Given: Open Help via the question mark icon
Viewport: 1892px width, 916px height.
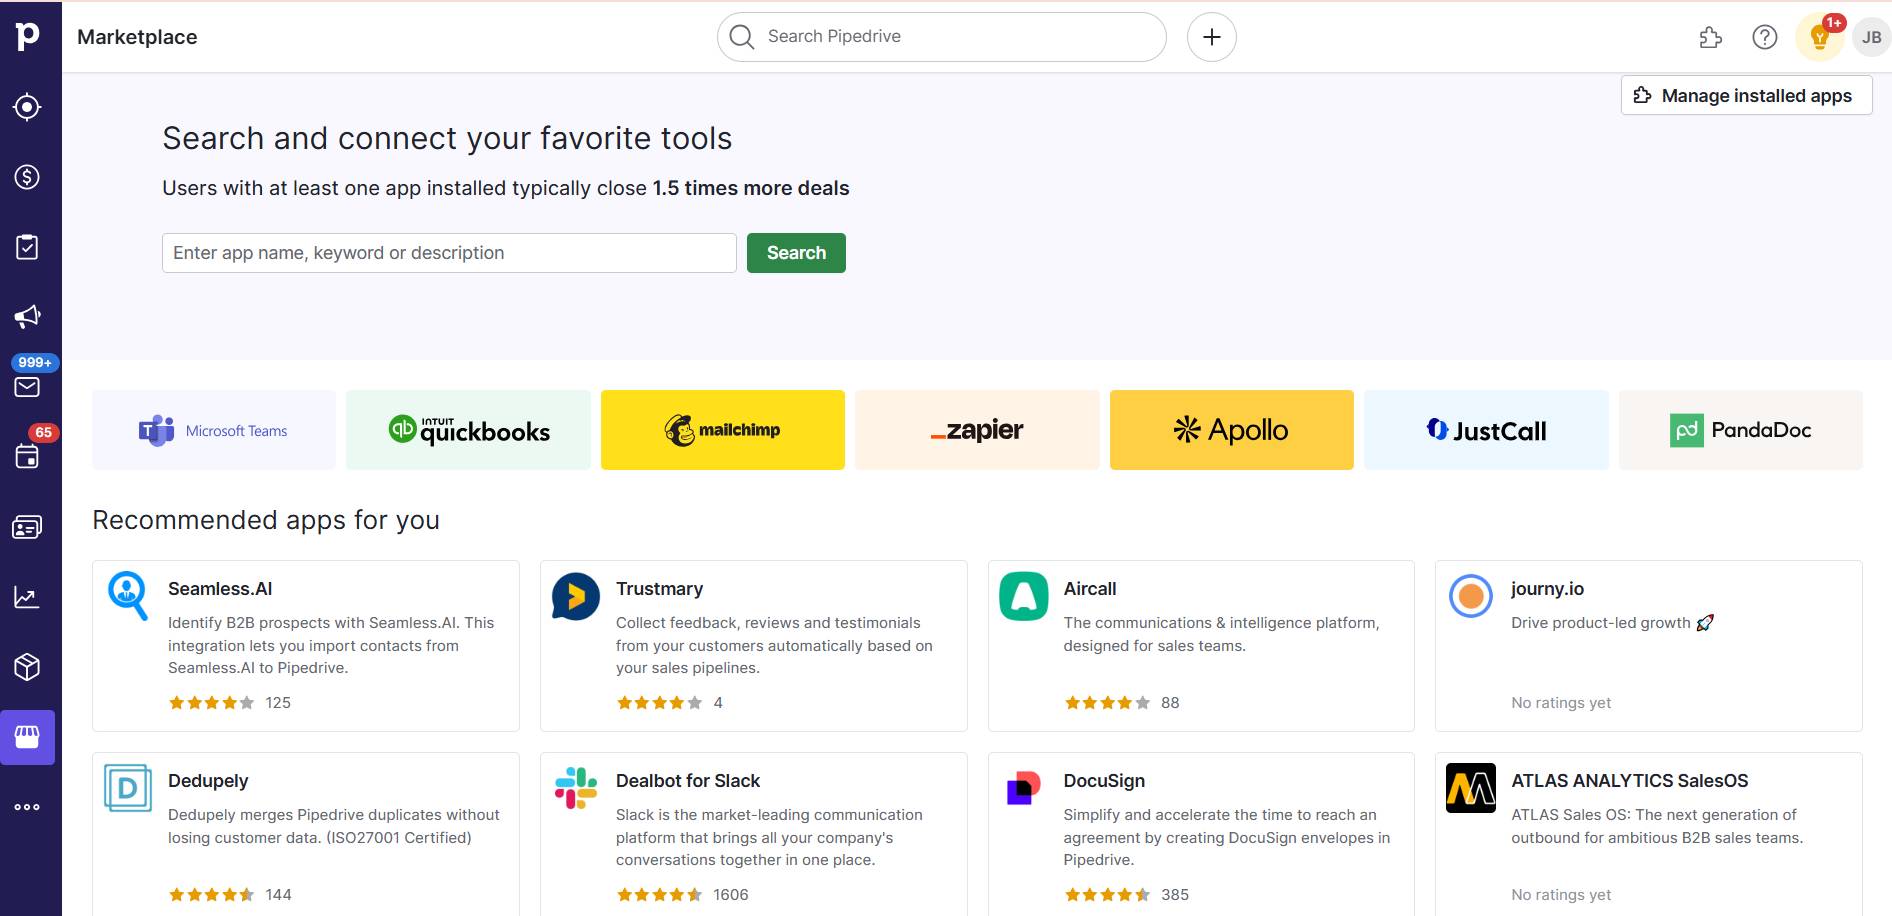Looking at the screenshot, I should coord(1765,37).
